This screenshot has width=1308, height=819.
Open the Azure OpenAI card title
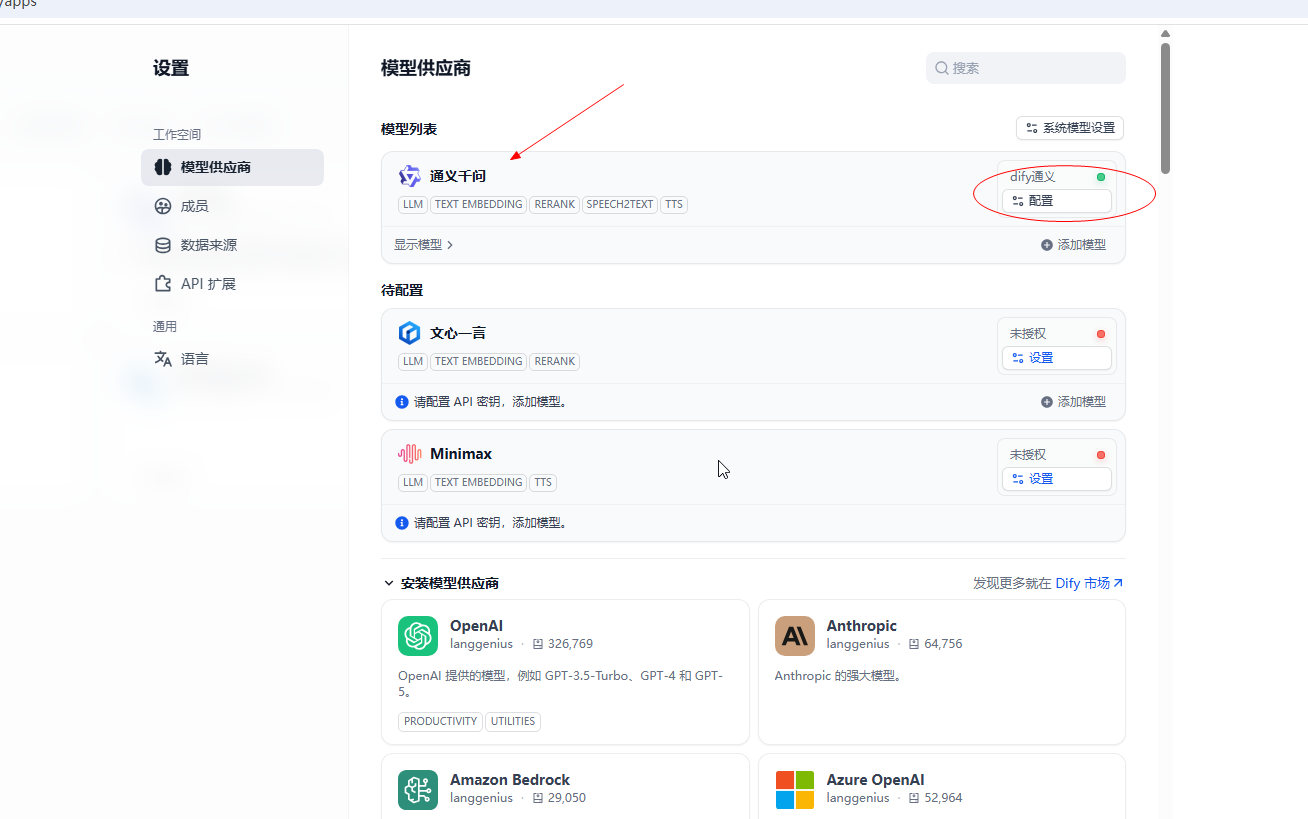point(875,780)
